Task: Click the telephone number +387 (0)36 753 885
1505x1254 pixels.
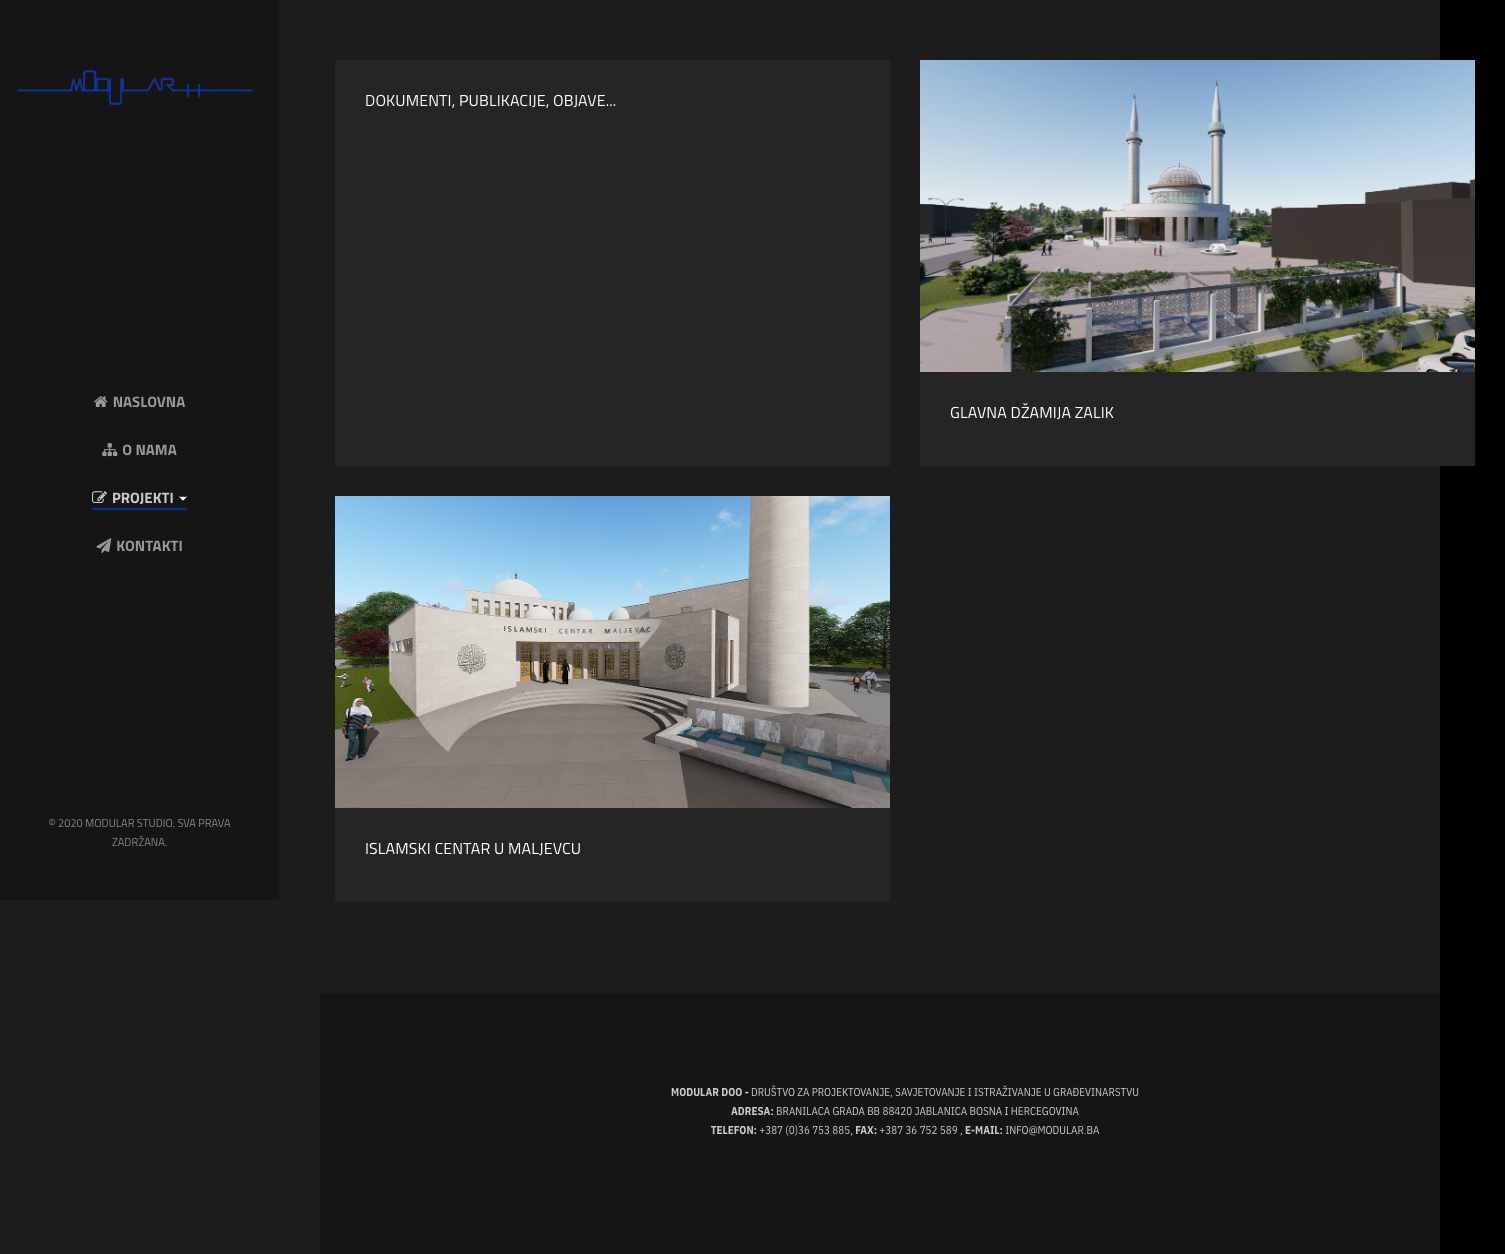Action: point(805,1130)
